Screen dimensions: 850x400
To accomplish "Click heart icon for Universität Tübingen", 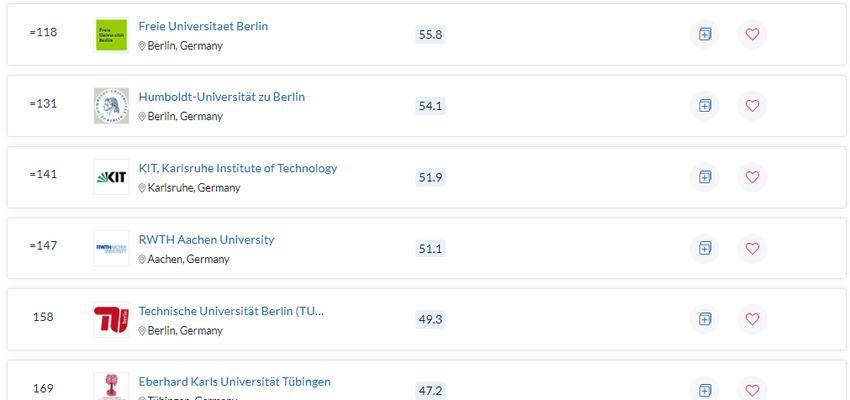I will tap(752, 390).
